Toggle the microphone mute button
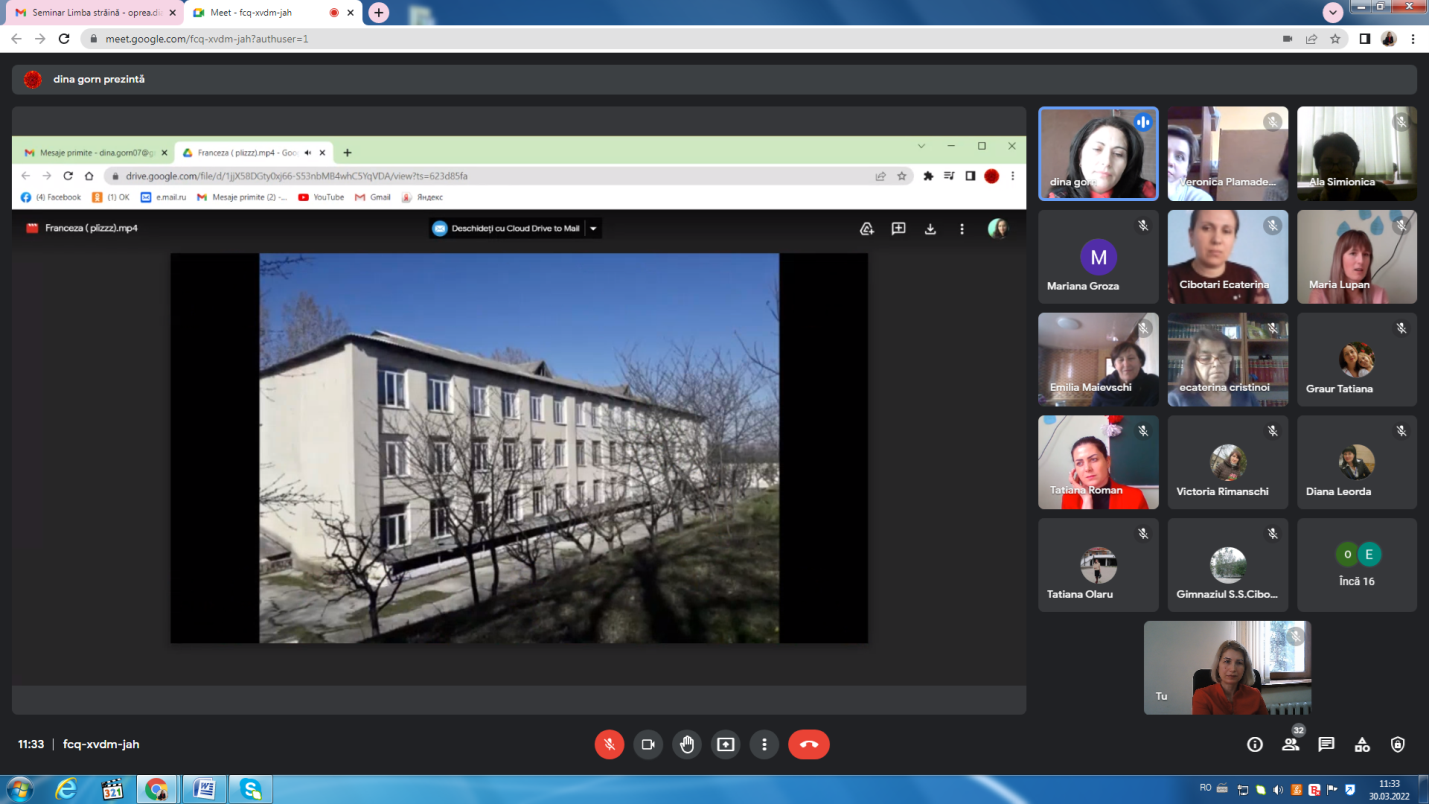The image size is (1429, 804). [609, 744]
